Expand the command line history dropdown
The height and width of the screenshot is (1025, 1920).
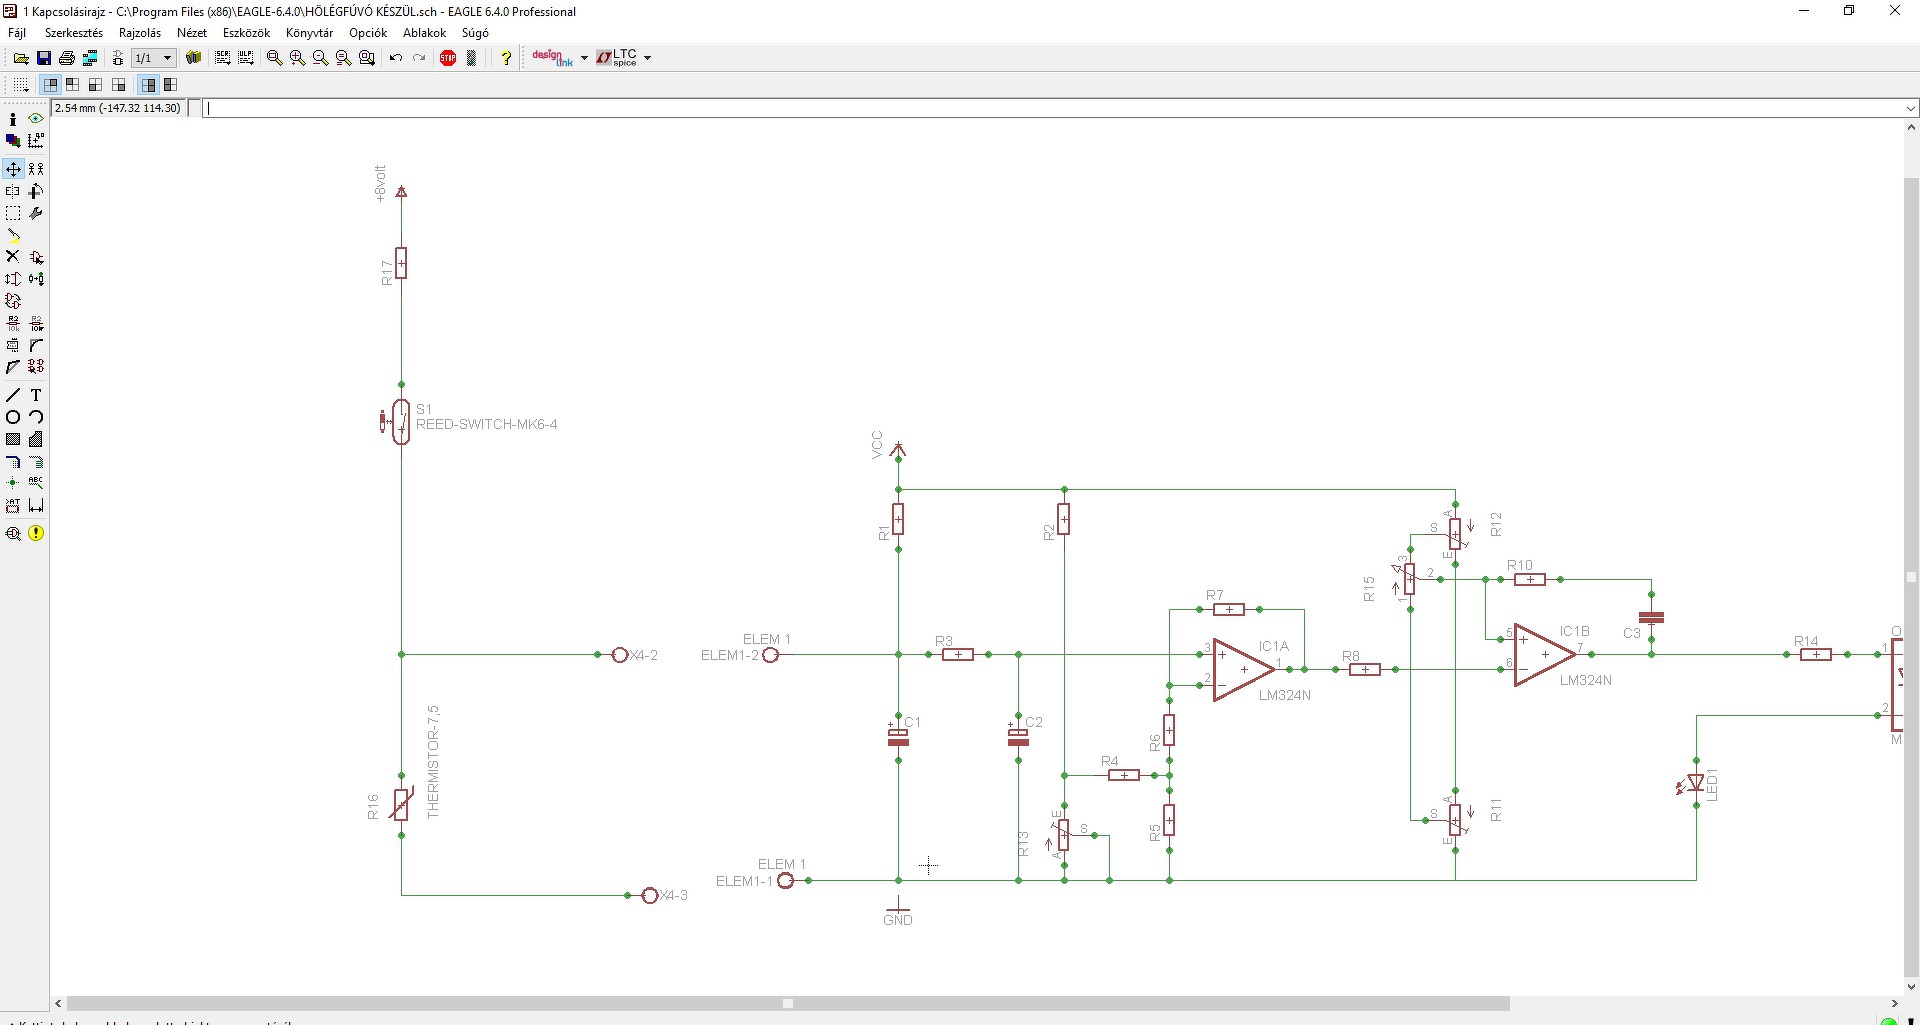[x=1910, y=108]
